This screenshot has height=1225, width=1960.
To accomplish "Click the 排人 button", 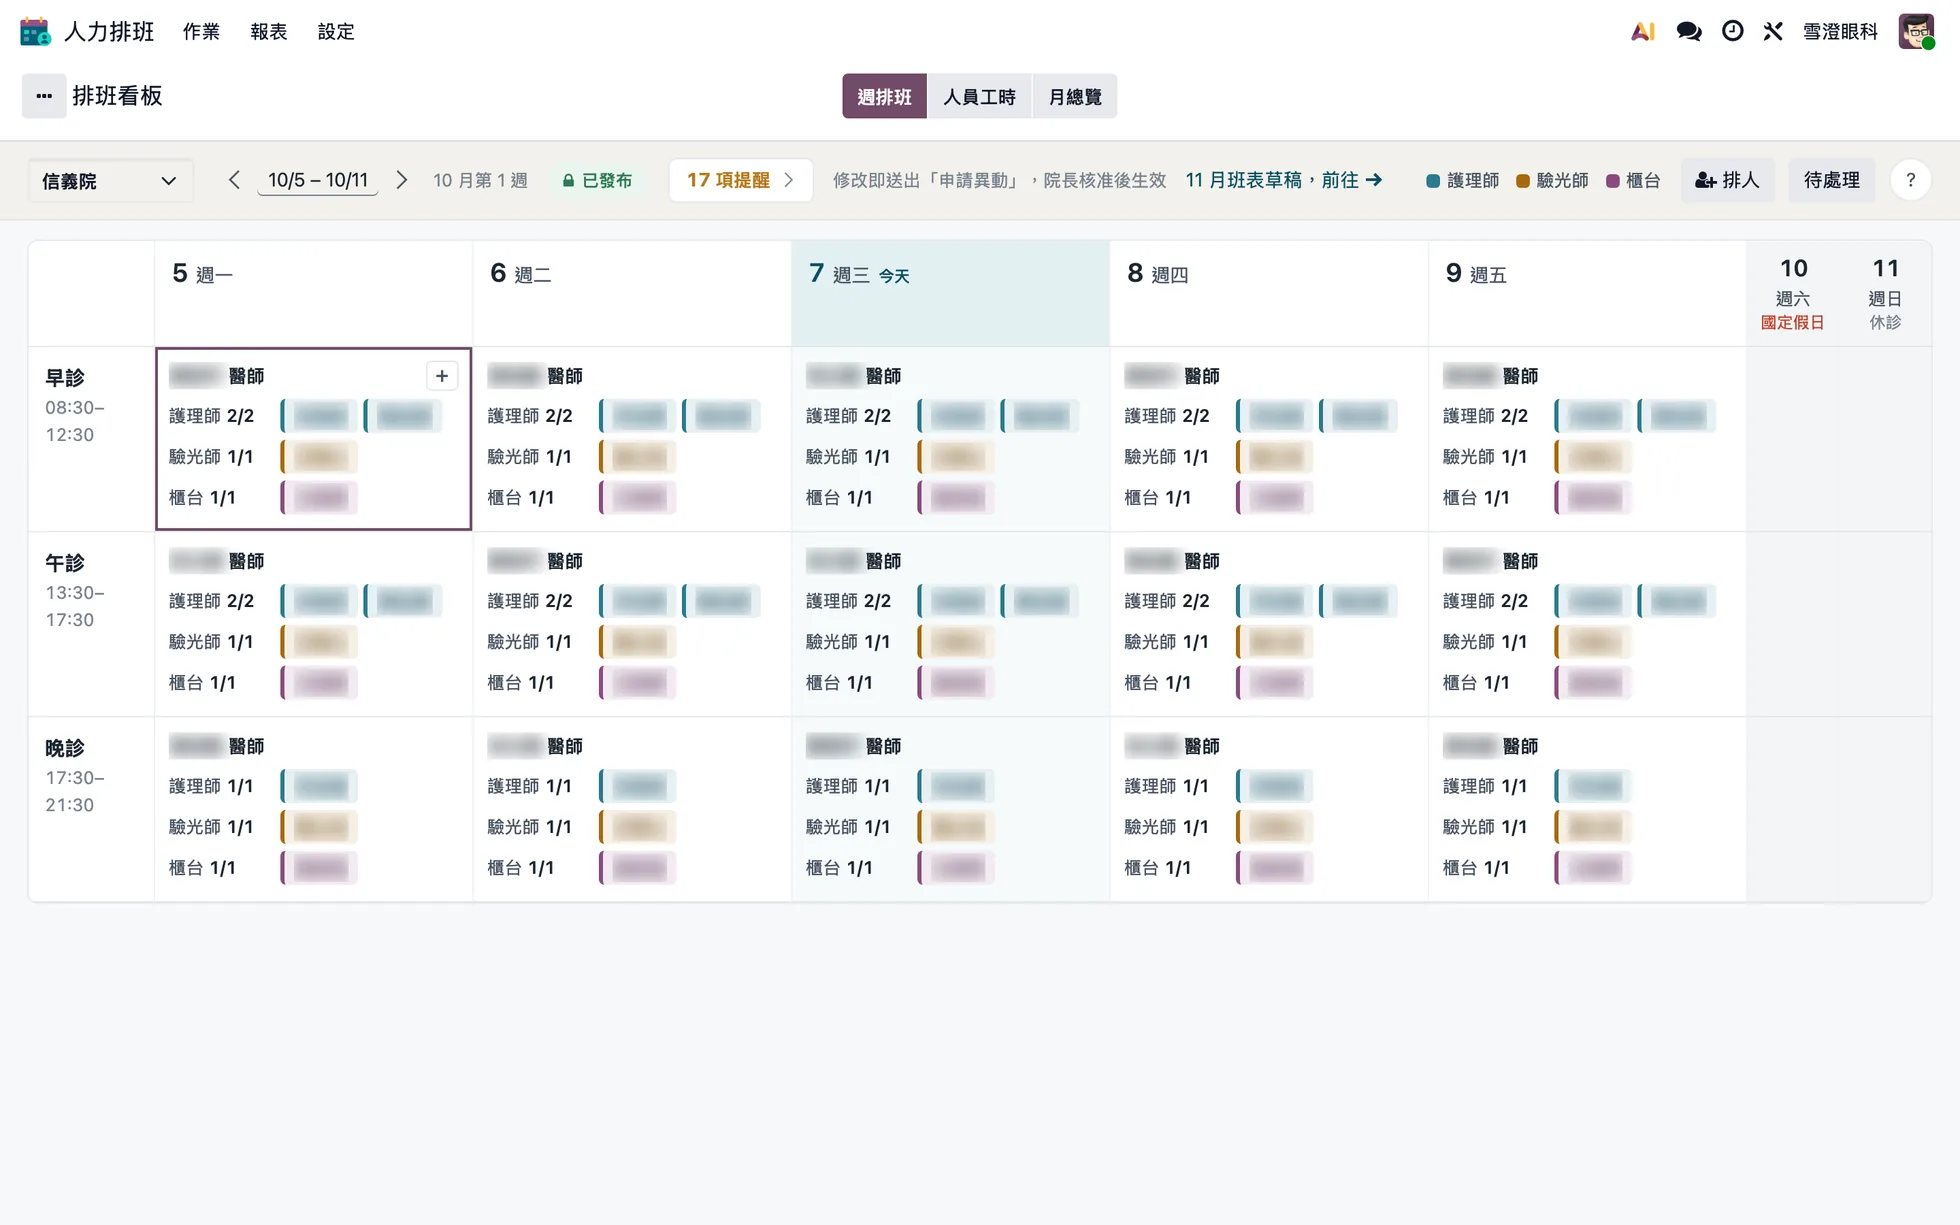I will (x=1727, y=180).
